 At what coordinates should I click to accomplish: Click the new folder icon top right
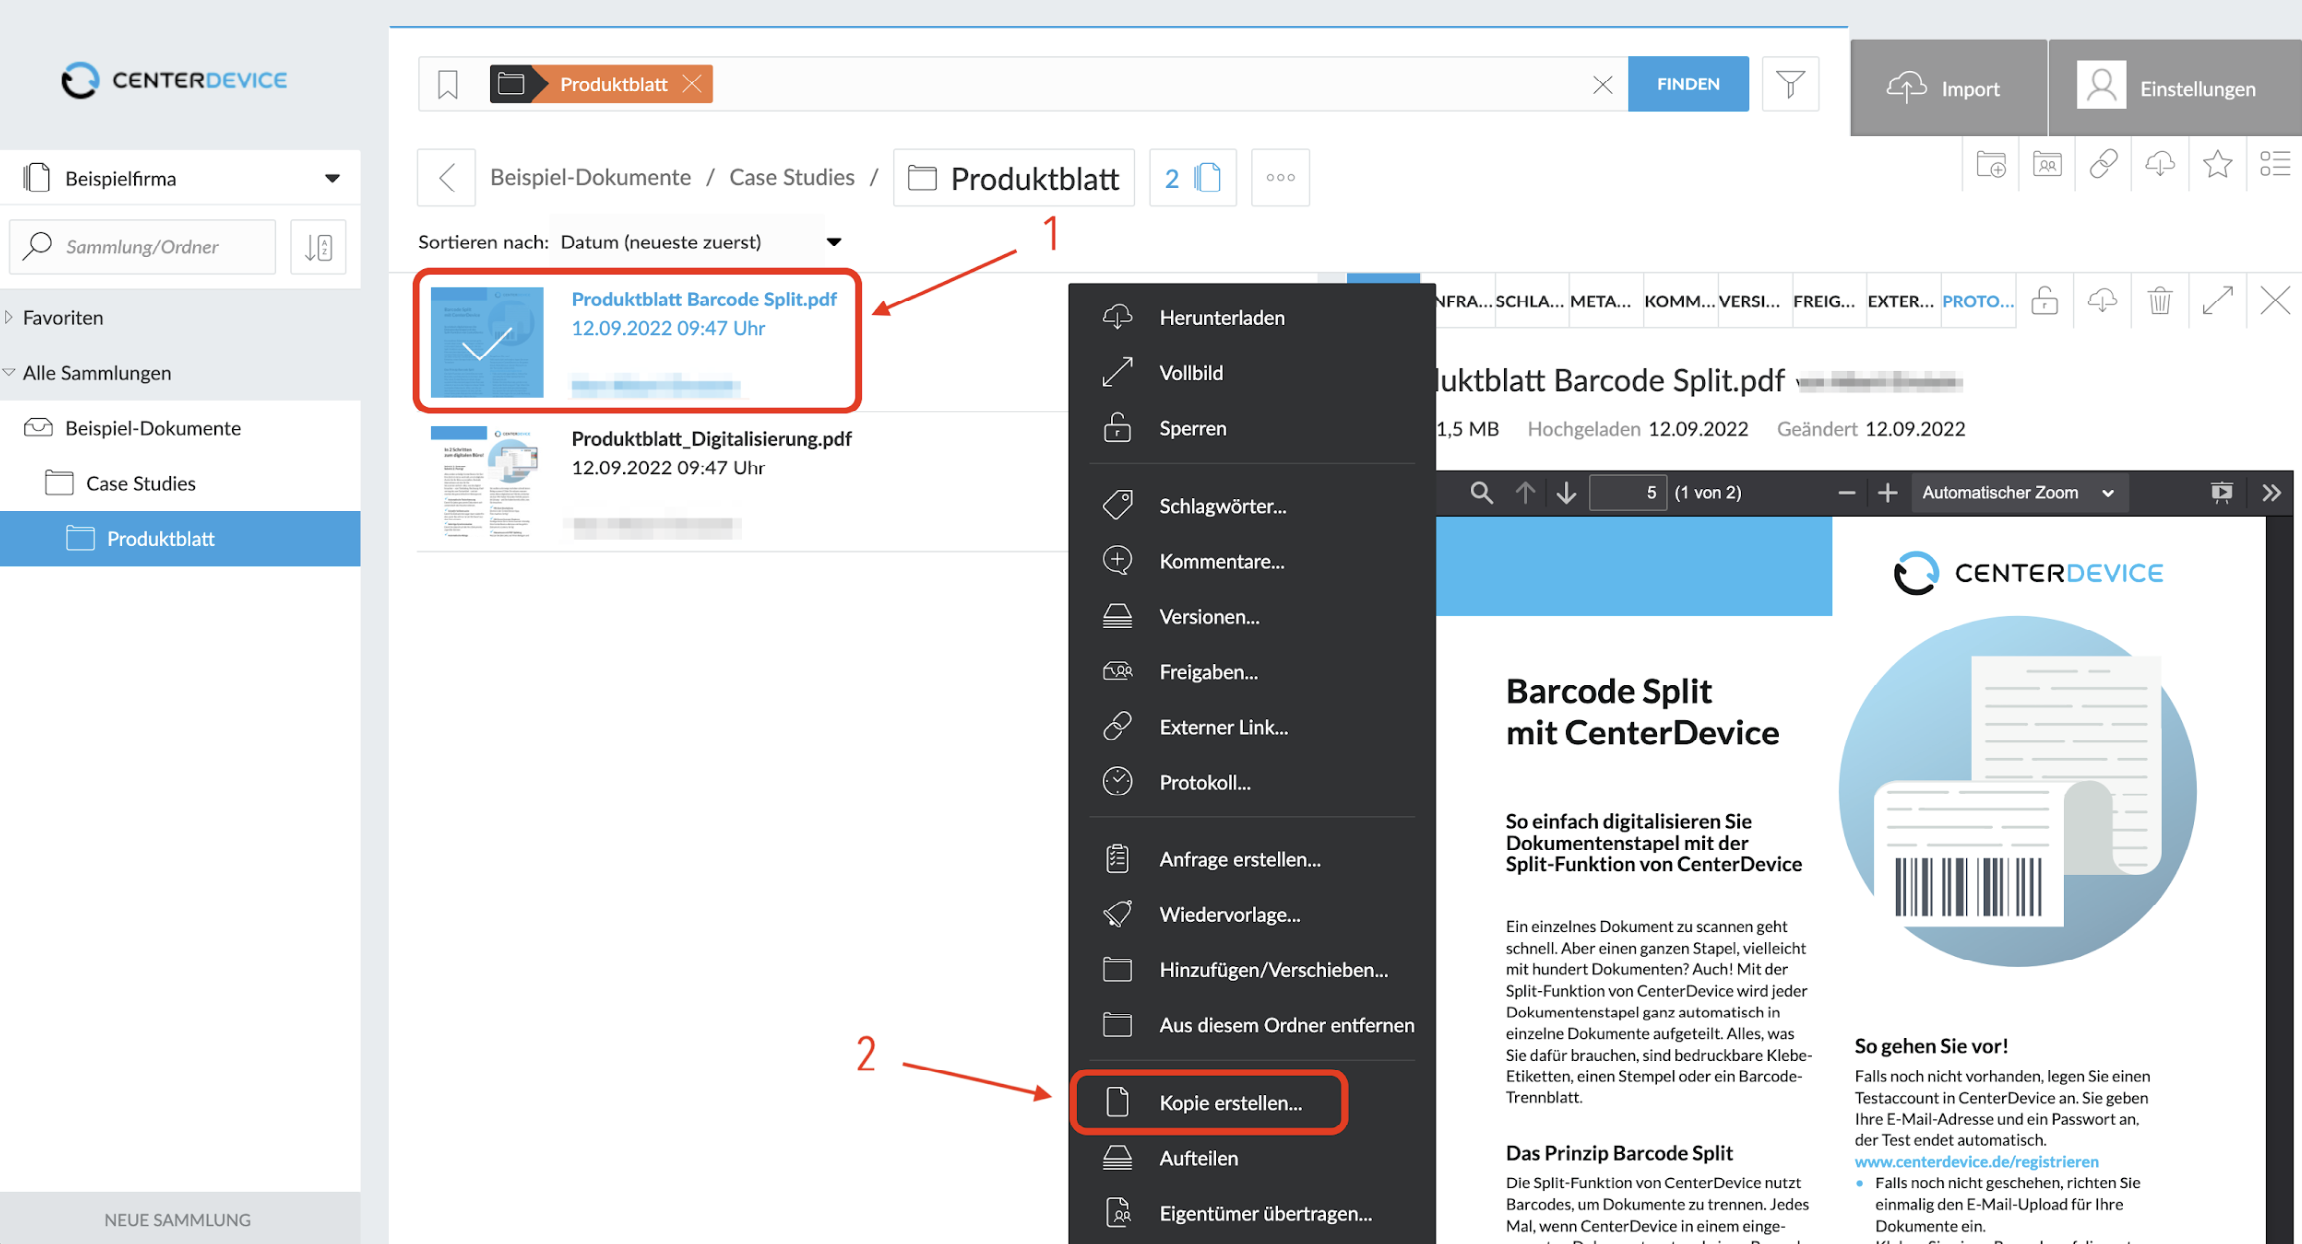tap(1991, 164)
